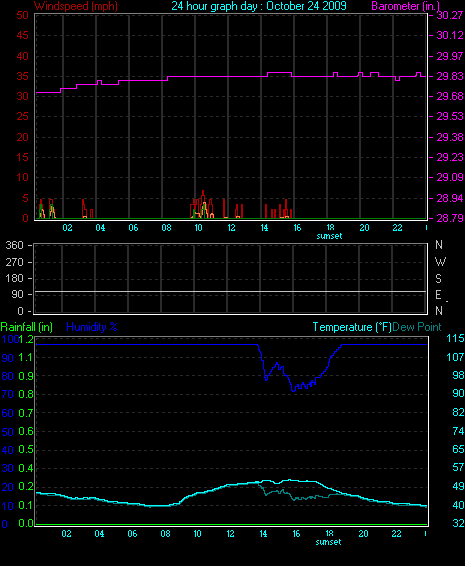Click the Barometer (in.) axis title
The image size is (465, 566).
coord(405,6)
